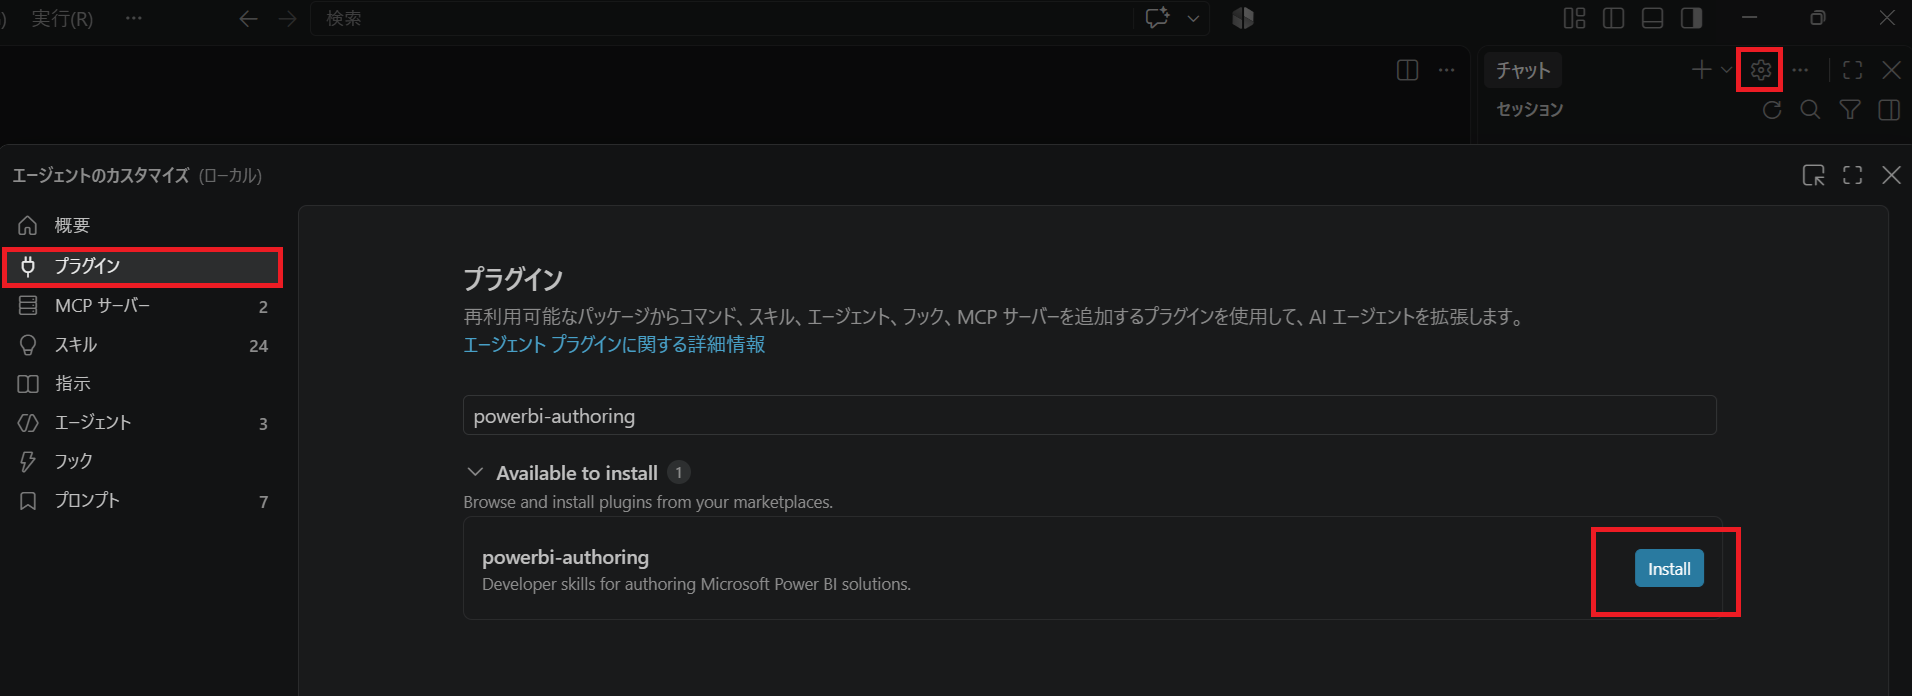
Task: Expand the new chat dropdown chevron
Action: tap(1726, 70)
